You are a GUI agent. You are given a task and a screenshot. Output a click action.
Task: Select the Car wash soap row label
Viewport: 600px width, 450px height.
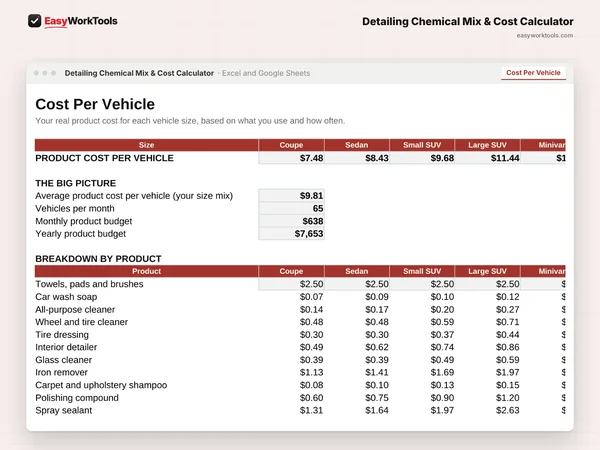(66, 297)
